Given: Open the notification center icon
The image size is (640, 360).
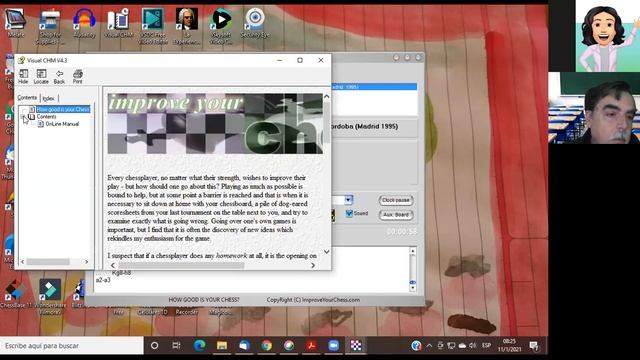Looking at the screenshot, I should pyautogui.click(x=534, y=346).
